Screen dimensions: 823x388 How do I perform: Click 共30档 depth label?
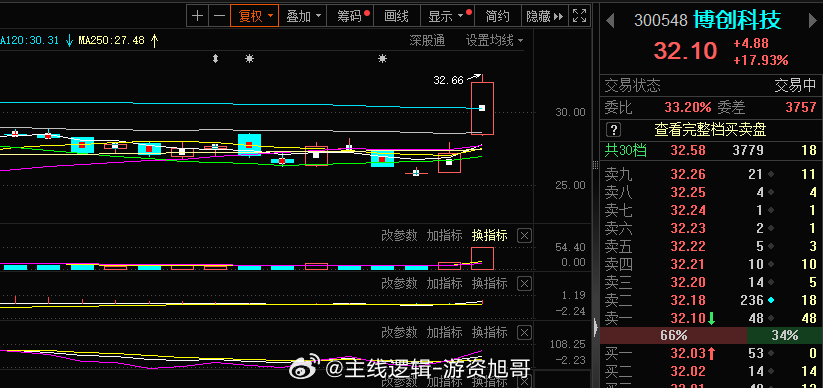(x=626, y=151)
